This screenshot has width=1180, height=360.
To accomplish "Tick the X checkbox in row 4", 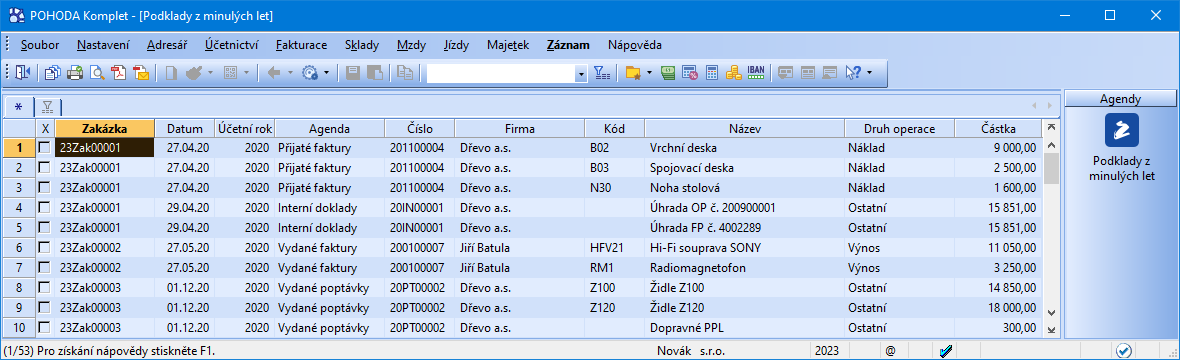I will 44,207.
